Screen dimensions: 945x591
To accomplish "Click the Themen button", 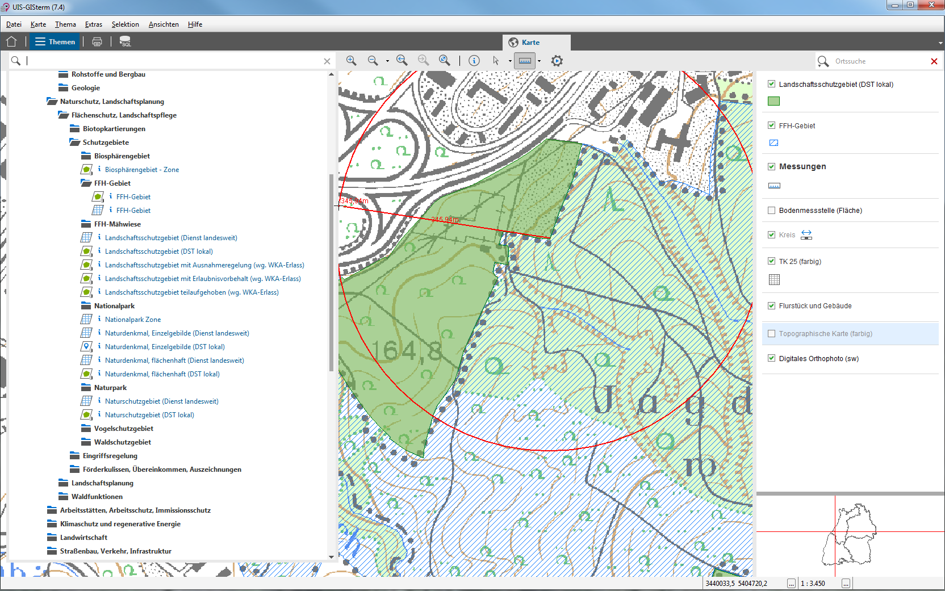I will (55, 42).
